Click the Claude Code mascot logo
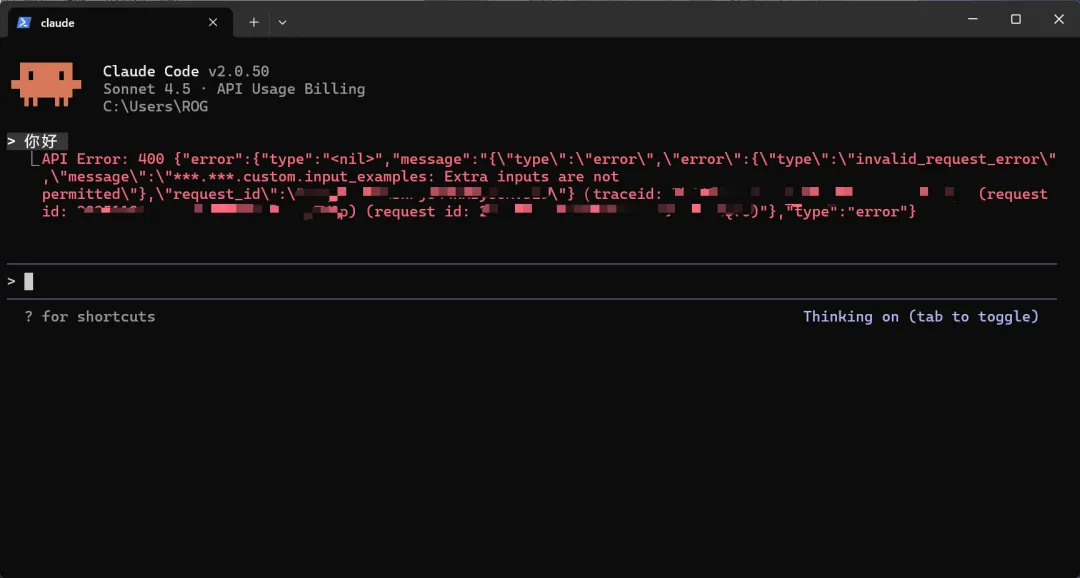Image resolution: width=1080 pixels, height=578 pixels. point(46,84)
